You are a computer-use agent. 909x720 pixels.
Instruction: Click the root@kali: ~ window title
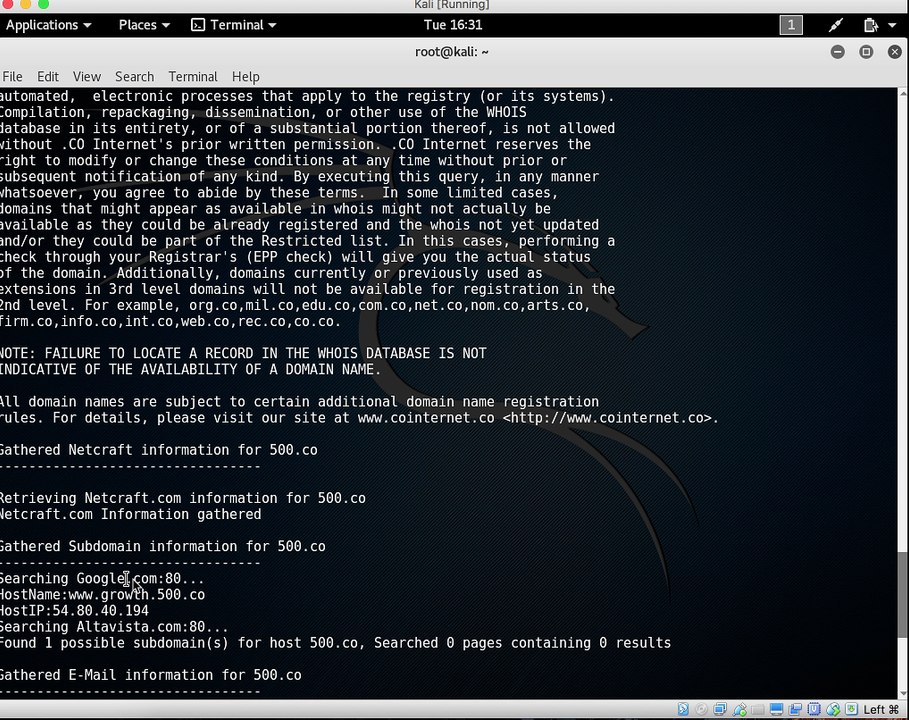452,52
